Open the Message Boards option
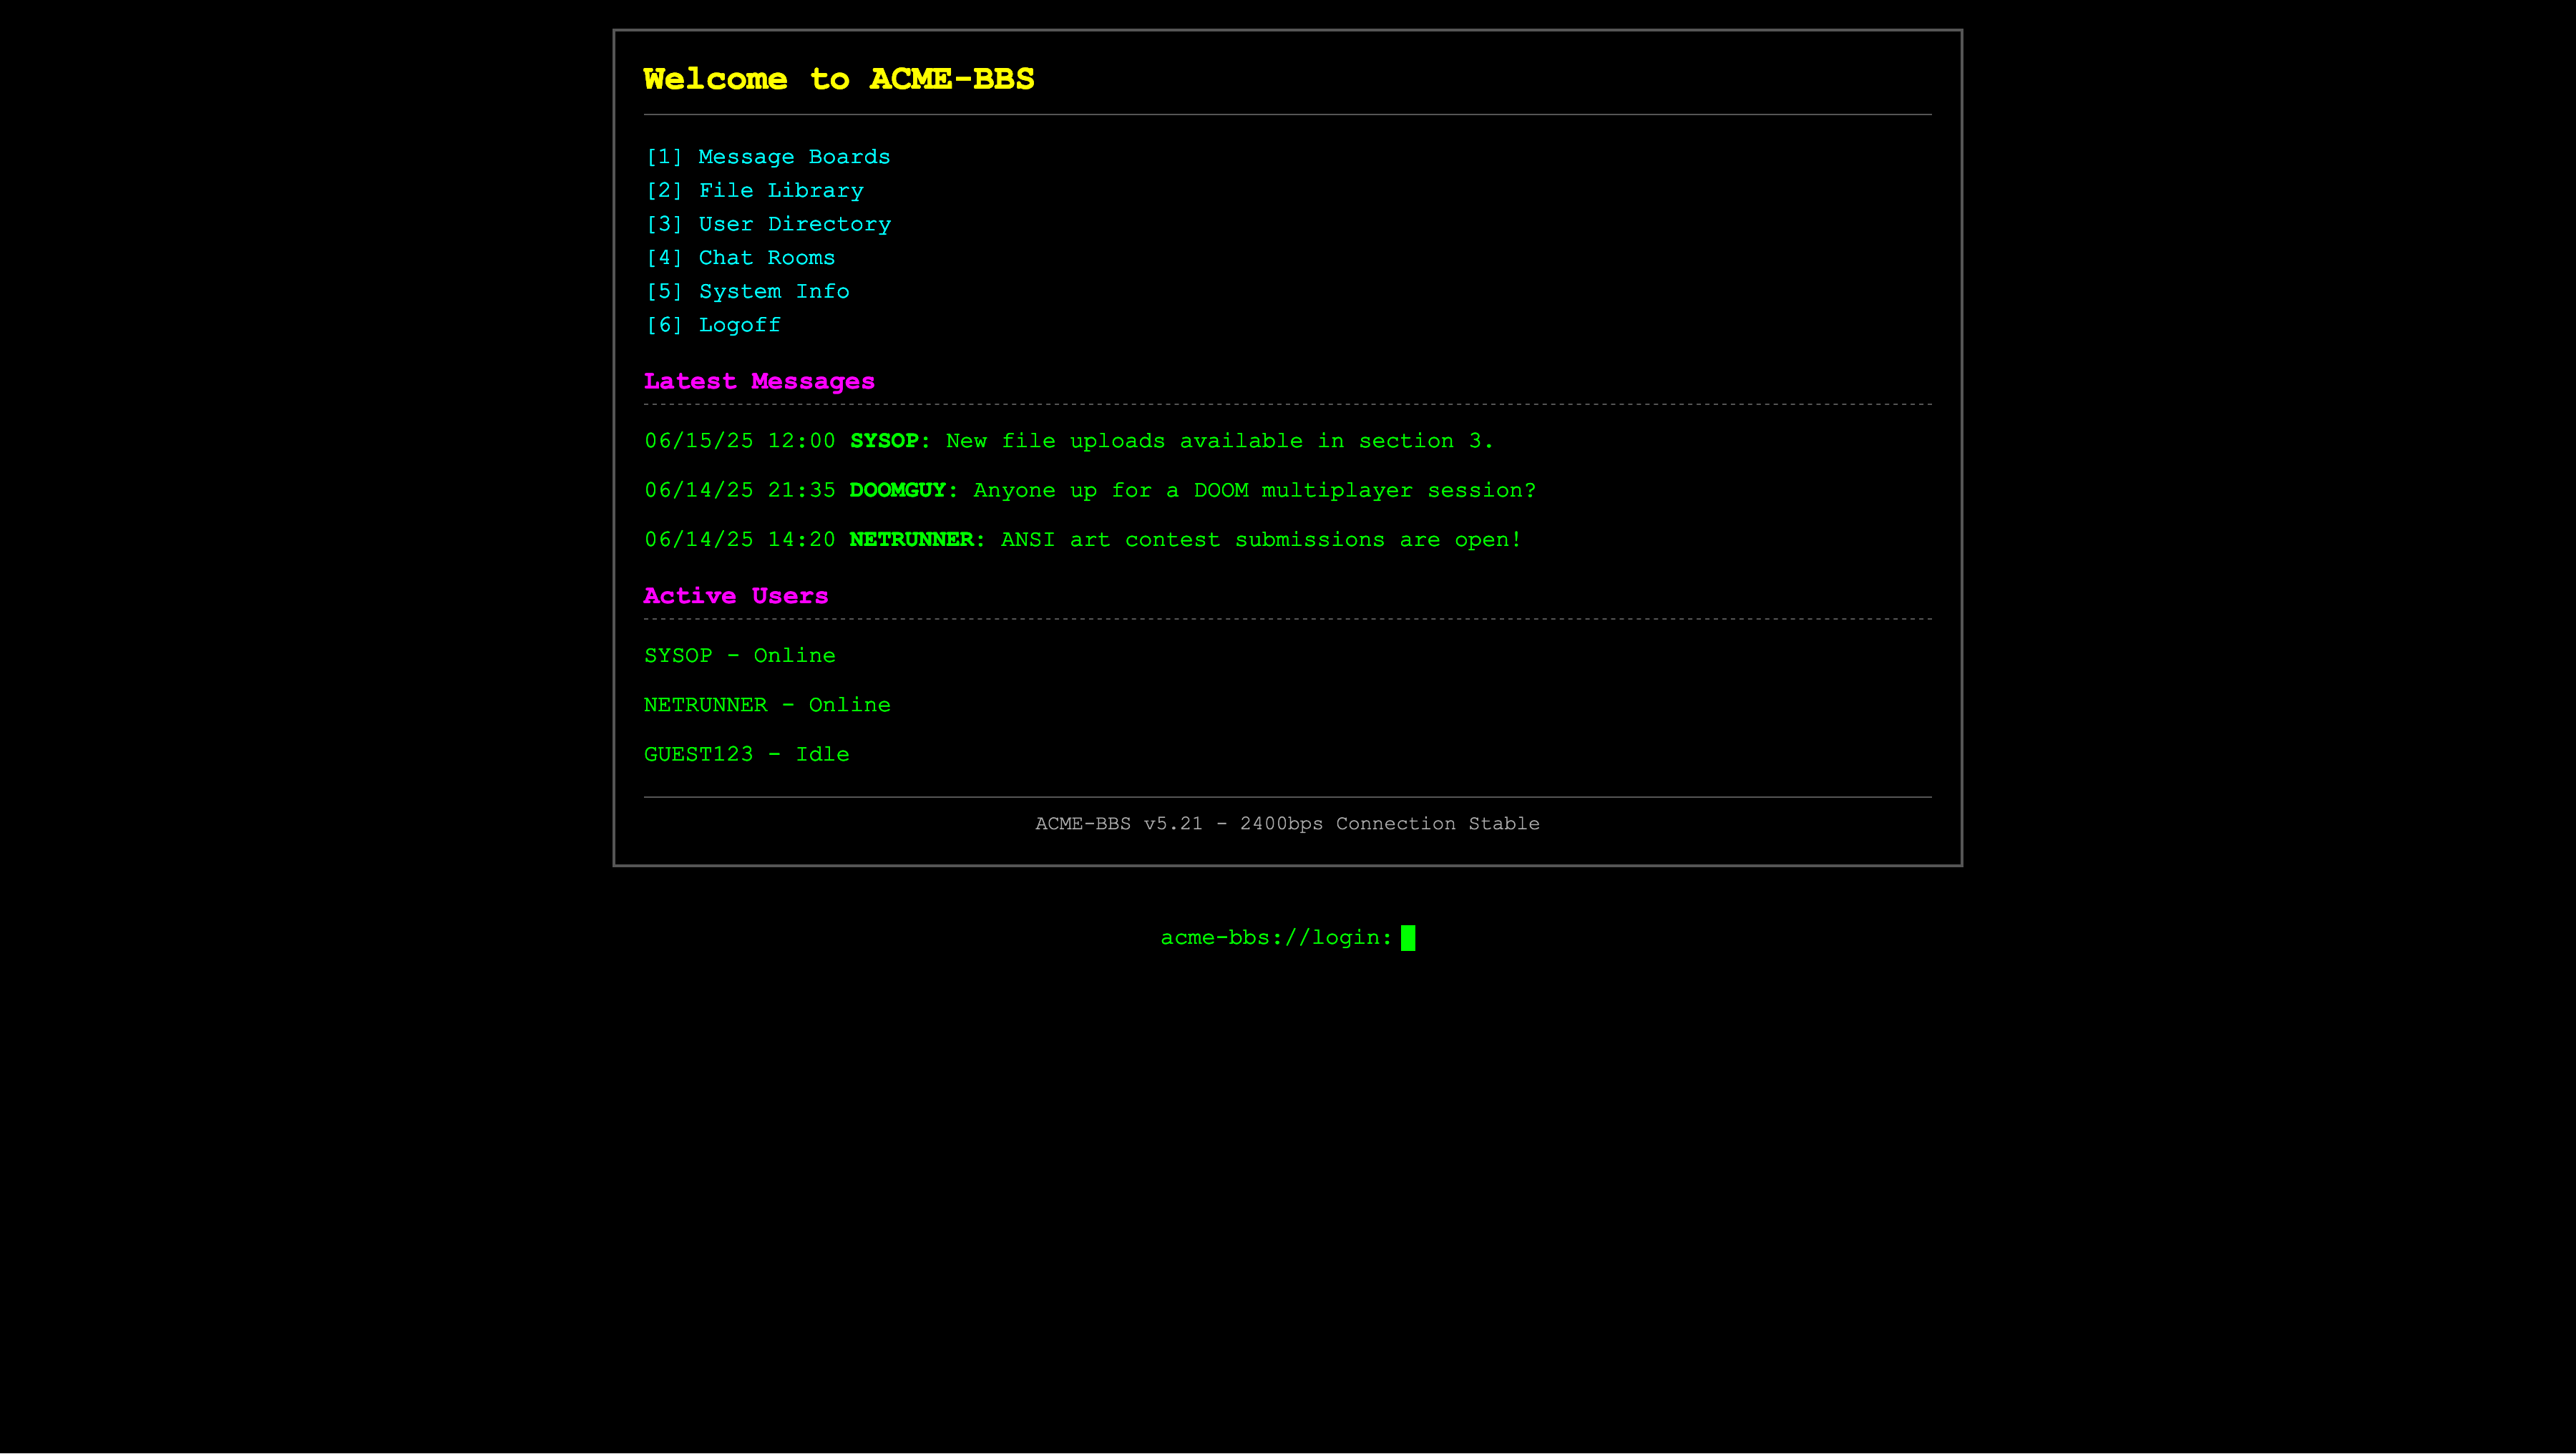This screenshot has width=2576, height=1454. 767,157
